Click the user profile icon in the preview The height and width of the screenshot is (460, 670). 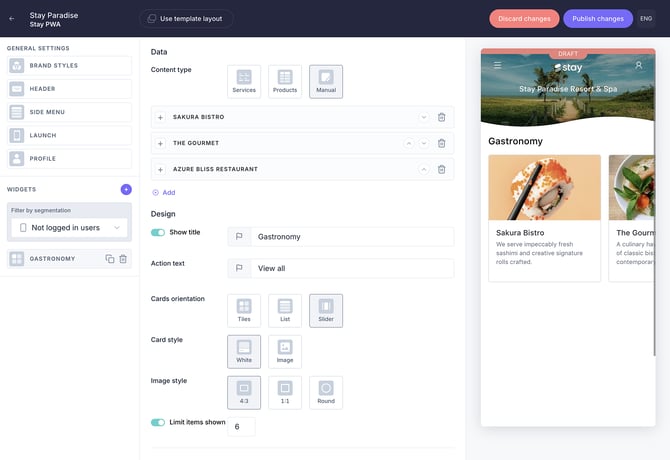pyautogui.click(x=639, y=65)
